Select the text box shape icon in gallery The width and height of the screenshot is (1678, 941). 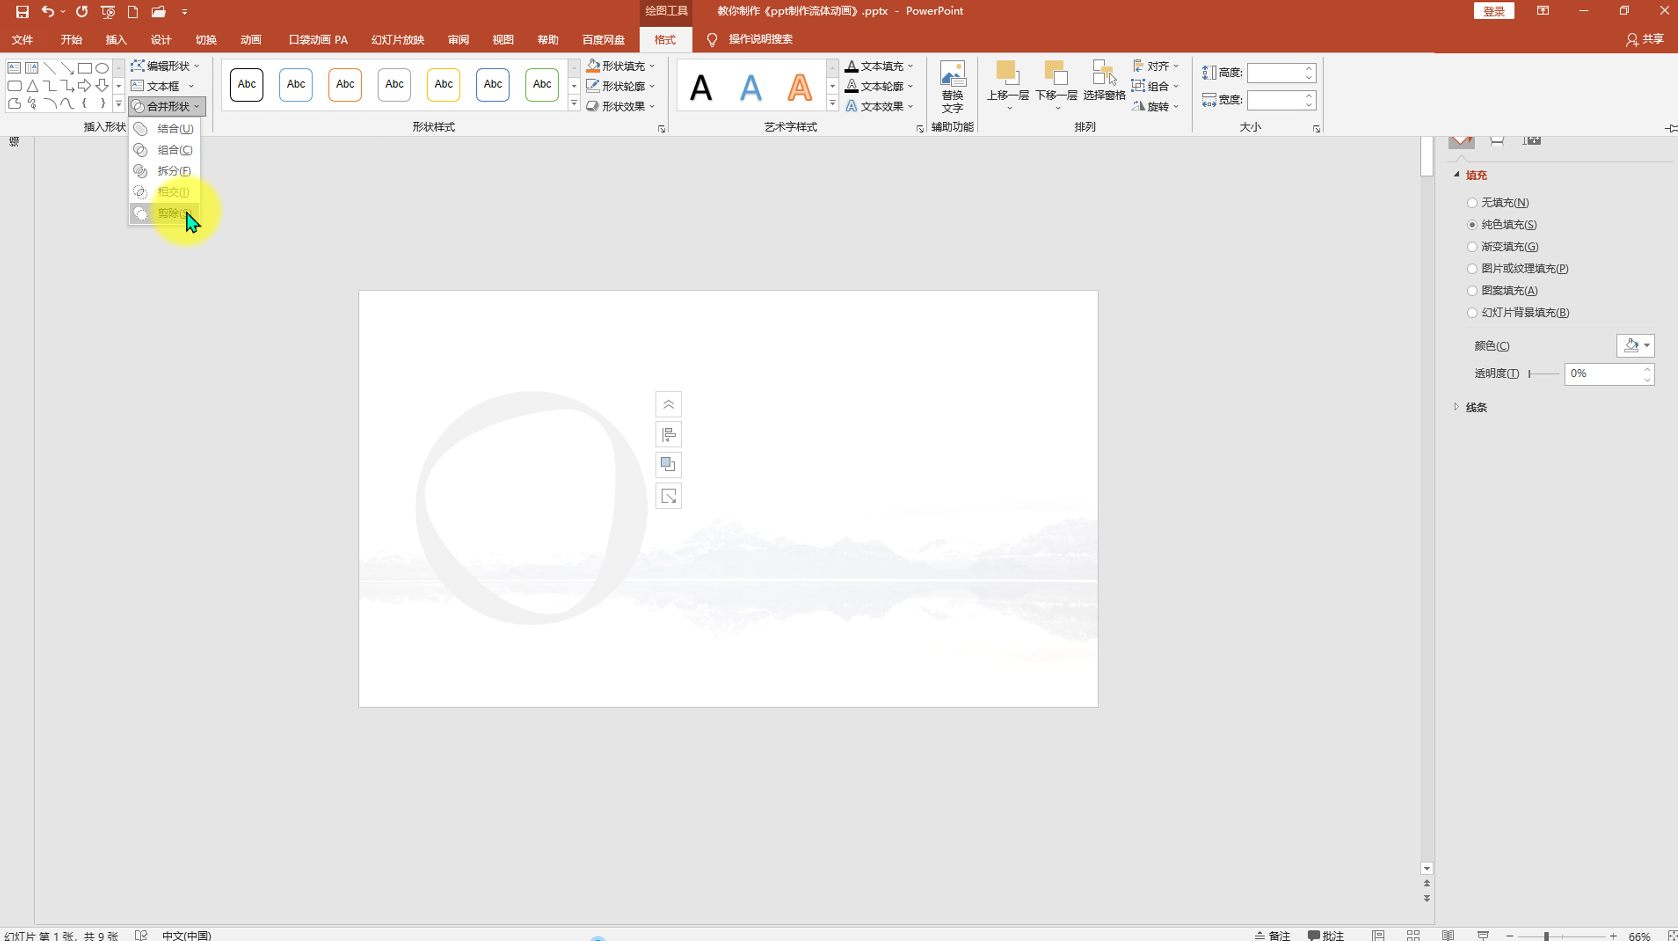click(x=14, y=68)
